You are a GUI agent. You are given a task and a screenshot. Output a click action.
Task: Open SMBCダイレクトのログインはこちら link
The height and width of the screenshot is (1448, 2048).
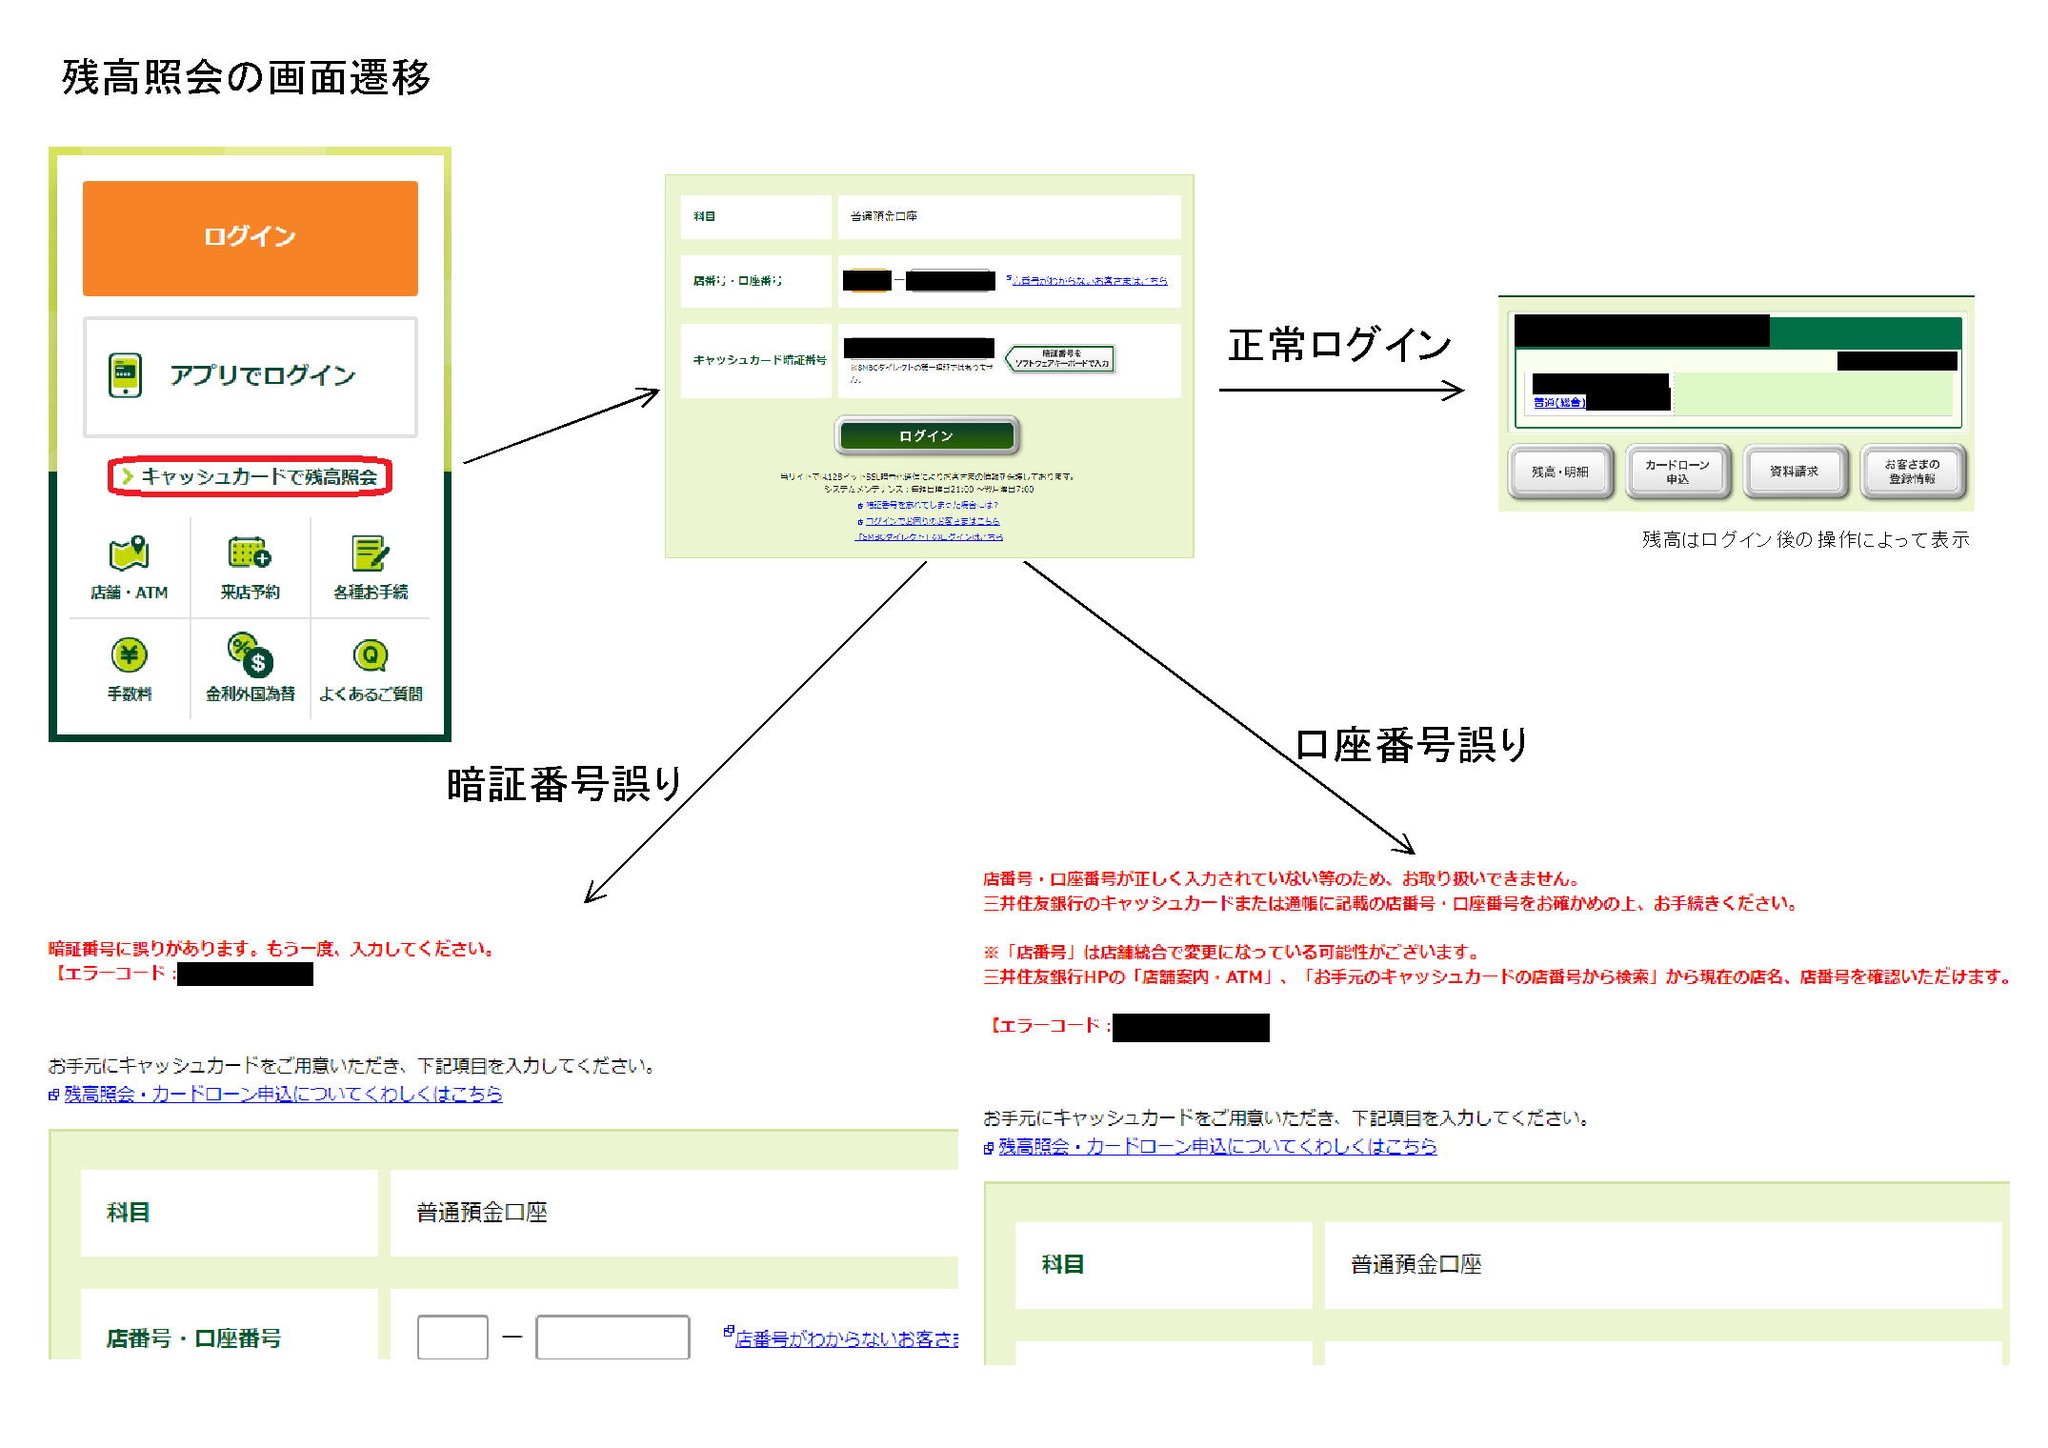928,537
